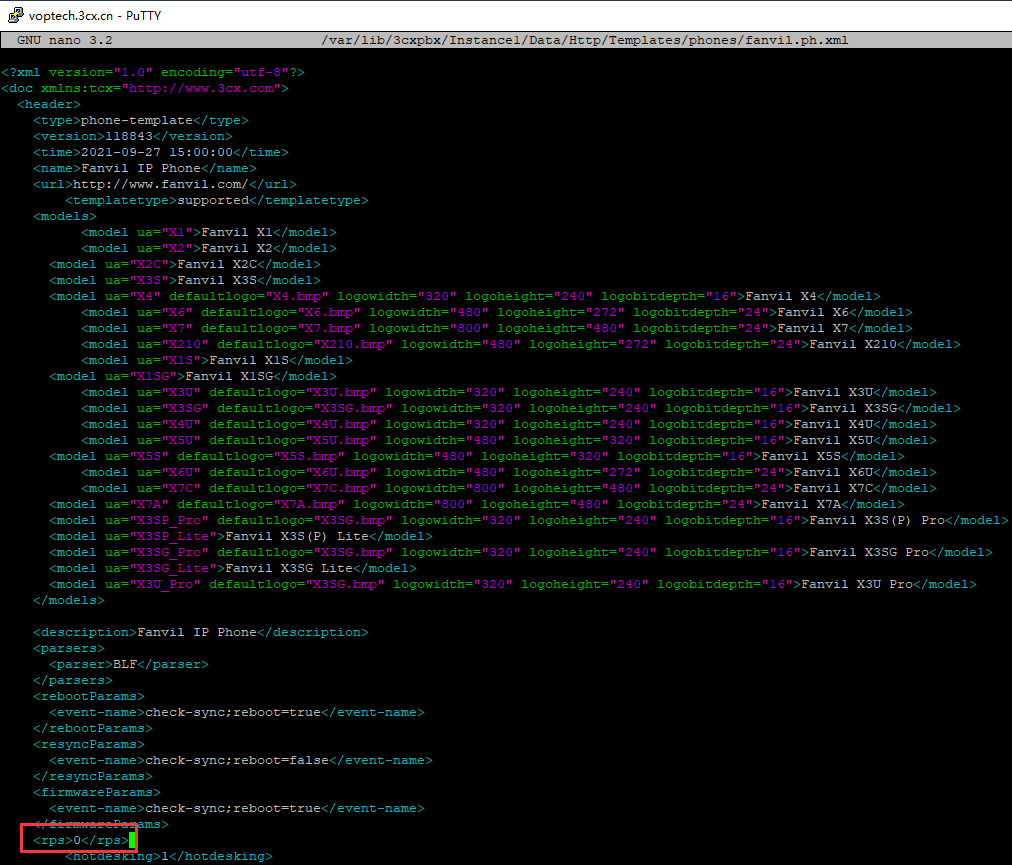Image resolution: width=1012 pixels, height=865 pixels.
Task: Click the model line with ua="X3SP_Pro"
Action: click(529, 520)
